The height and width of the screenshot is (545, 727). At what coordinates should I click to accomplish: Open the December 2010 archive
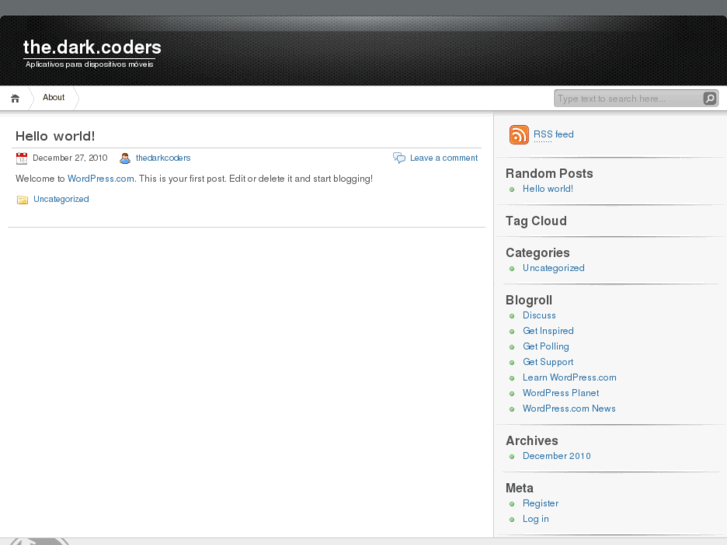coord(556,456)
